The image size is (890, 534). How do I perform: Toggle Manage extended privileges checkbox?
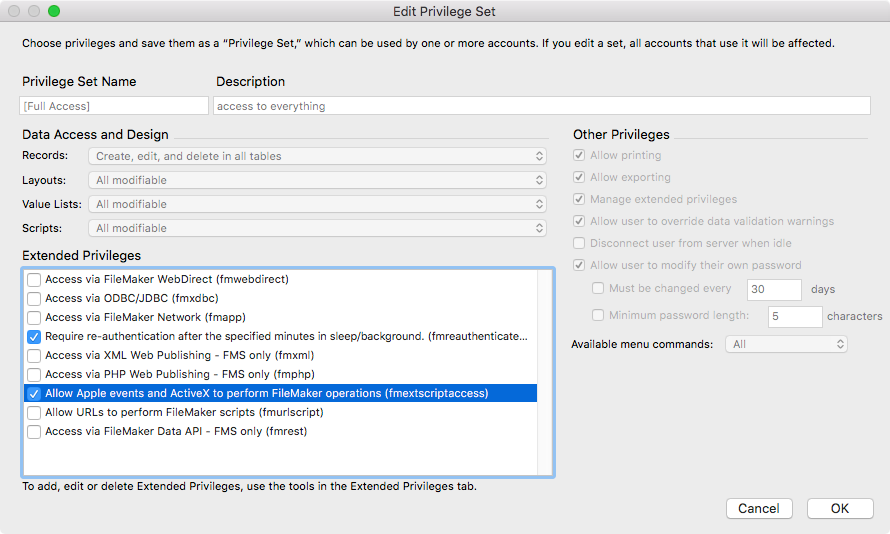[579, 199]
